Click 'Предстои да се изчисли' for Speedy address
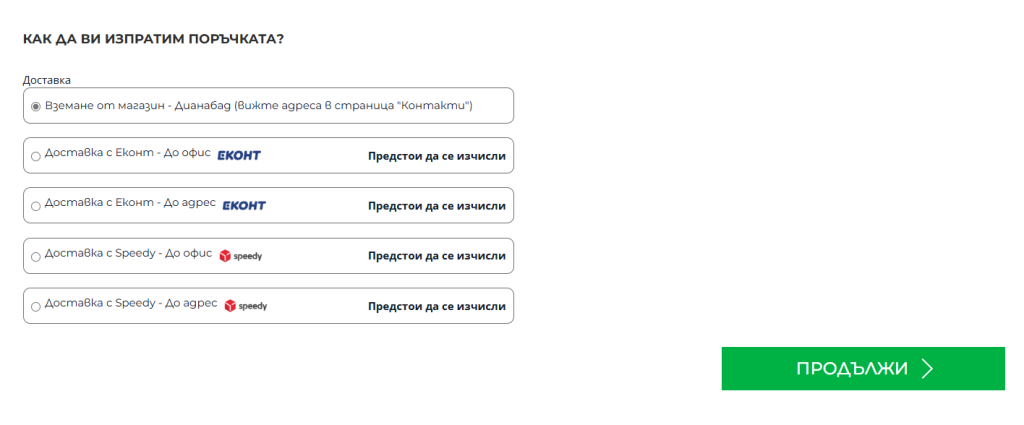This screenshot has height=425, width=1024. point(437,306)
